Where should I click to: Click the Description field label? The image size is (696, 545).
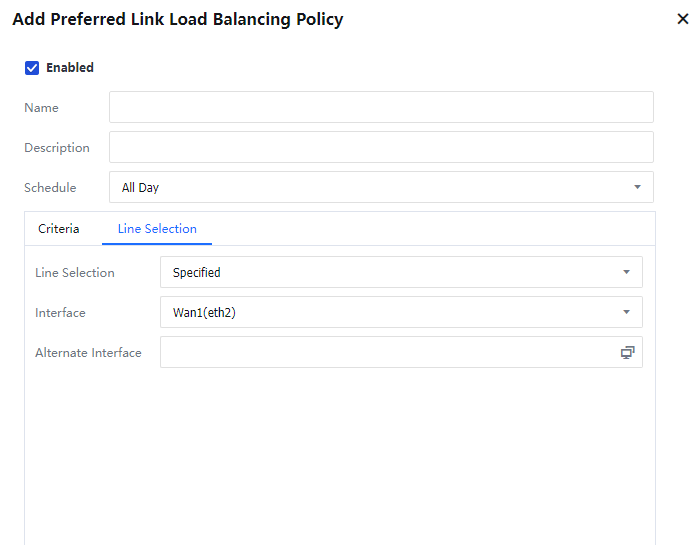57,147
